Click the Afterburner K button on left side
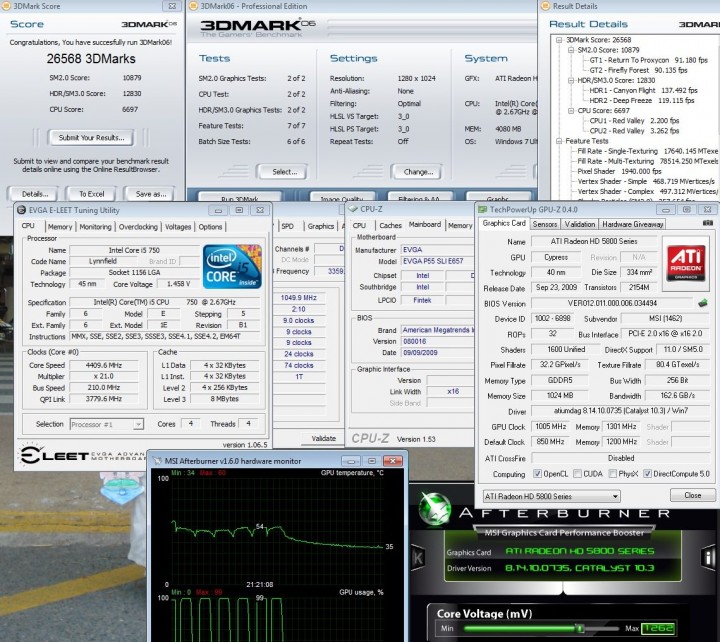720x642 pixels. [x=418, y=558]
